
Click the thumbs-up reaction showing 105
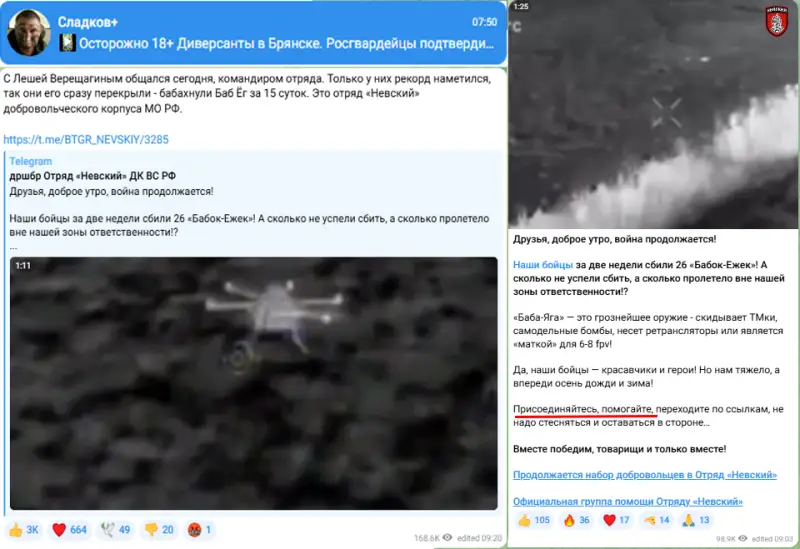point(534,520)
